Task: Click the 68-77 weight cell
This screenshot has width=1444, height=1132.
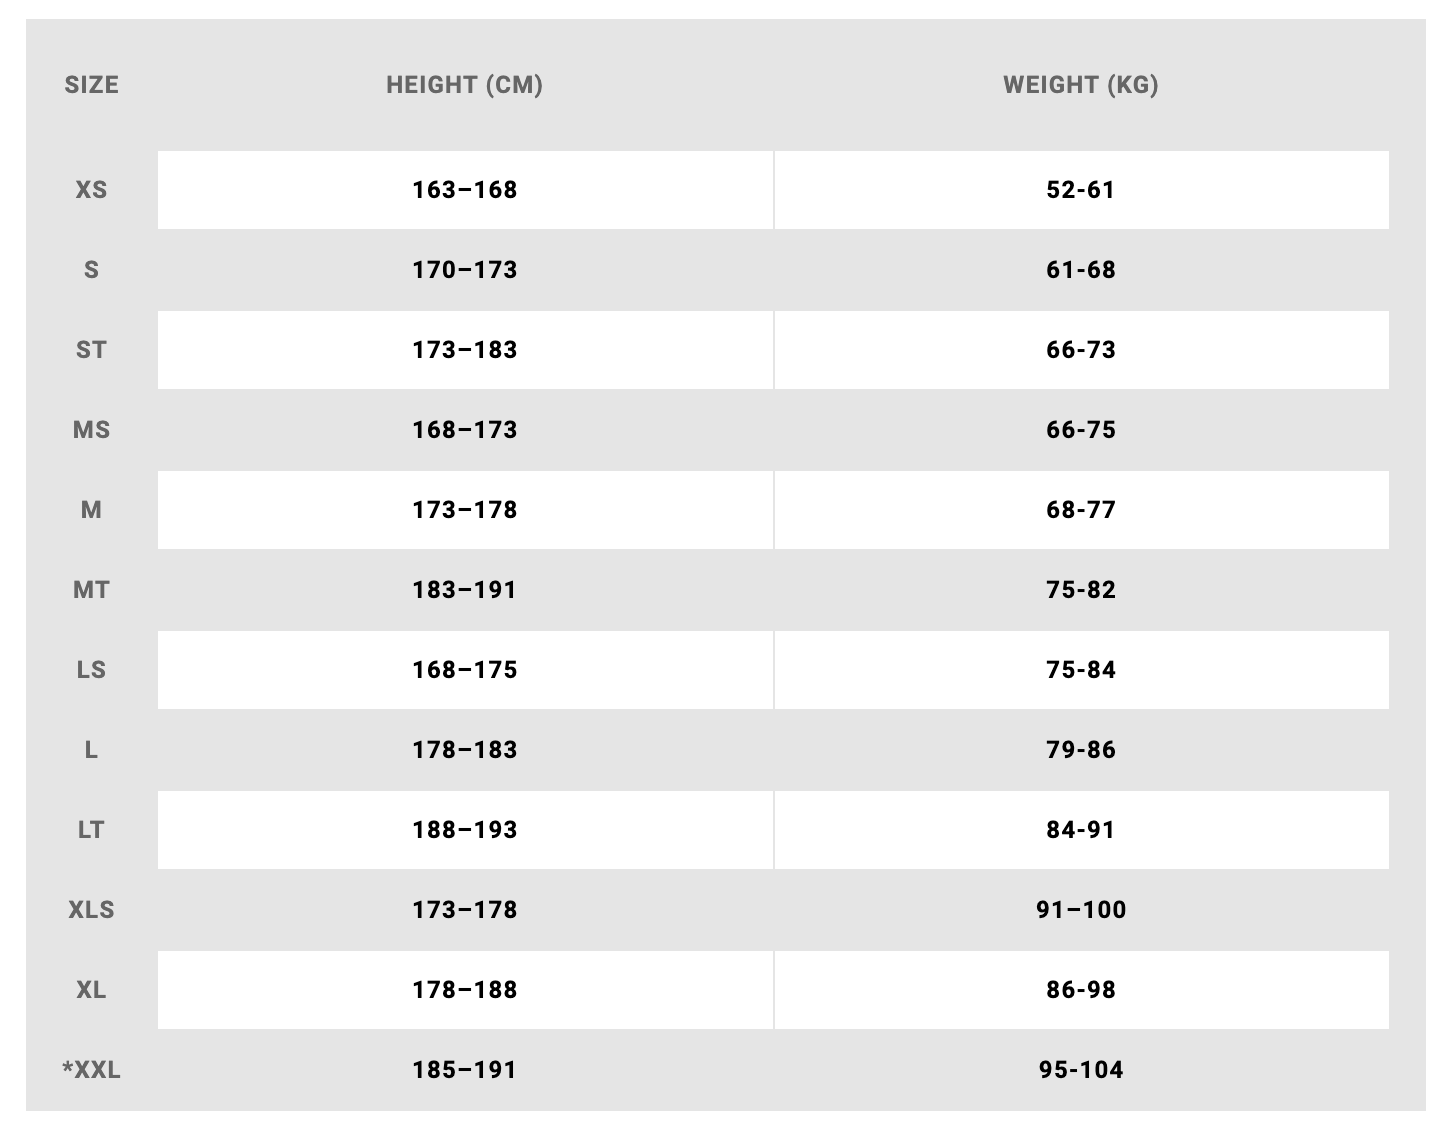Action: (x=1081, y=510)
